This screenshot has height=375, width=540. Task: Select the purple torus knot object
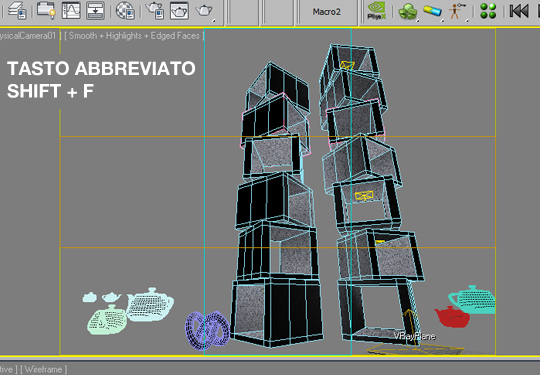tap(207, 330)
